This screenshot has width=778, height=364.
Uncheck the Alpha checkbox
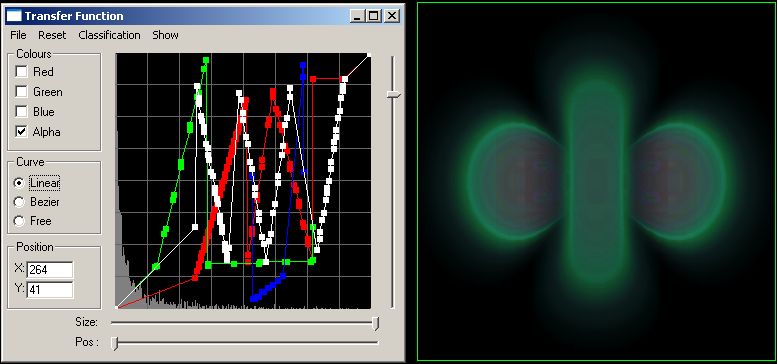[21, 131]
